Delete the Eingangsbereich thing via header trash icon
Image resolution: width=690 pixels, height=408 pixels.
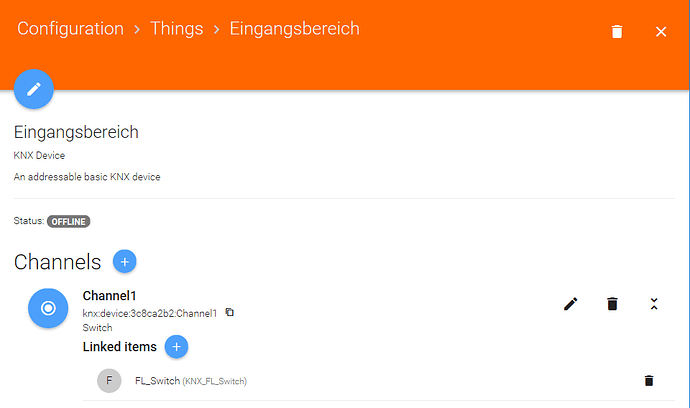[617, 32]
